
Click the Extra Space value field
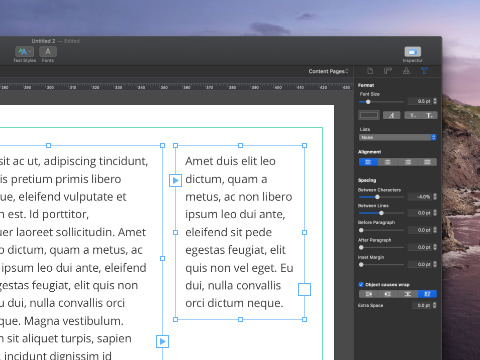[422, 305]
